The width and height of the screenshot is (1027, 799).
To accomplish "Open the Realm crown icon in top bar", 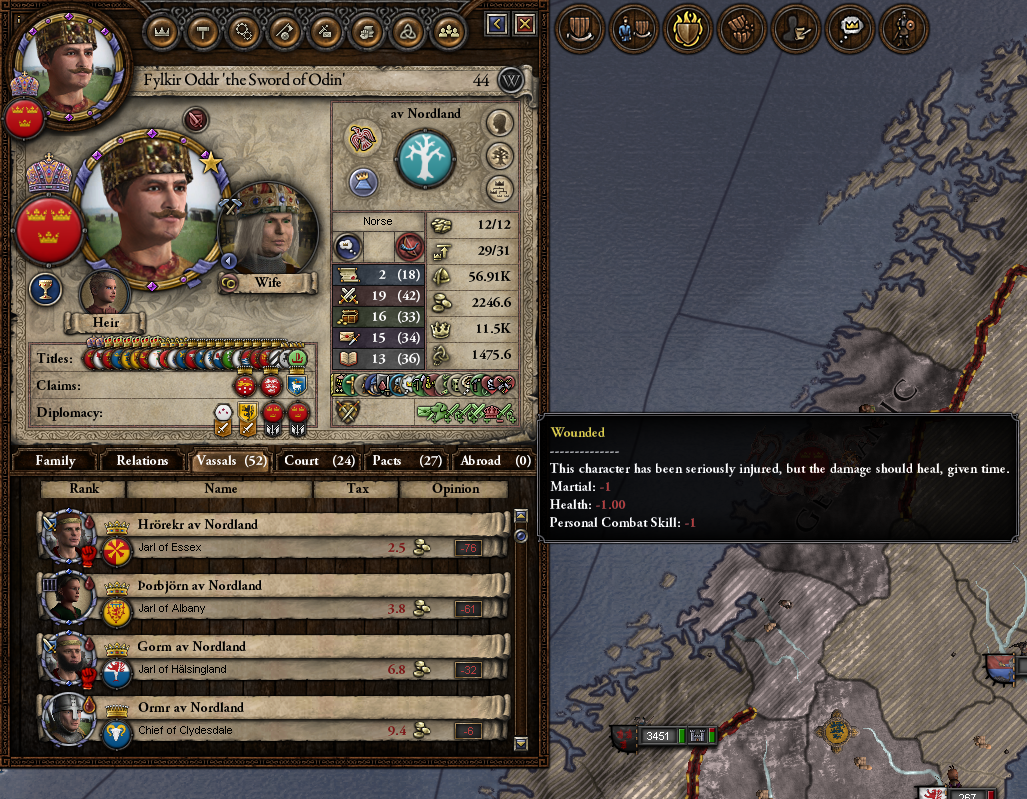I will (161, 31).
